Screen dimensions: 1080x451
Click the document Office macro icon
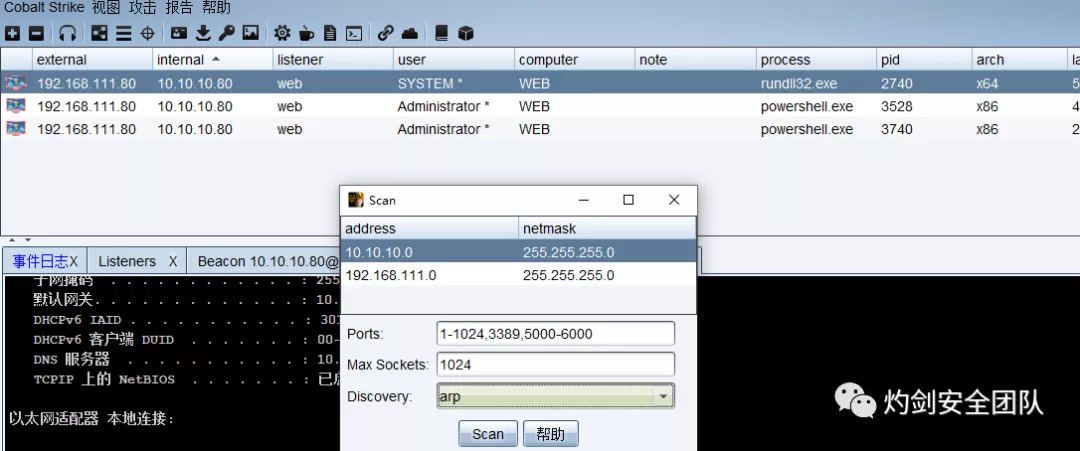coord(331,32)
